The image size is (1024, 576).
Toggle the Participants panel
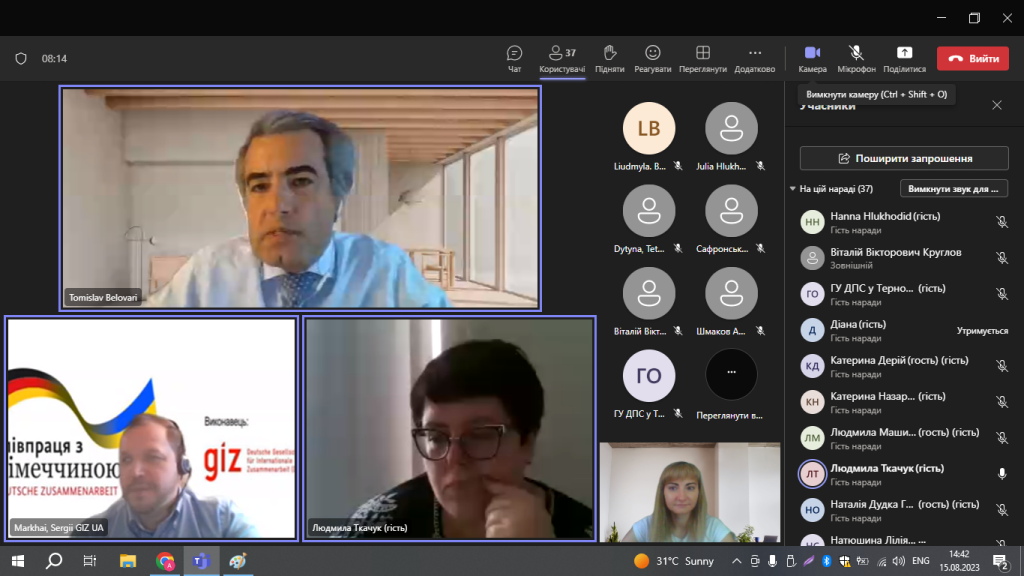click(x=562, y=58)
